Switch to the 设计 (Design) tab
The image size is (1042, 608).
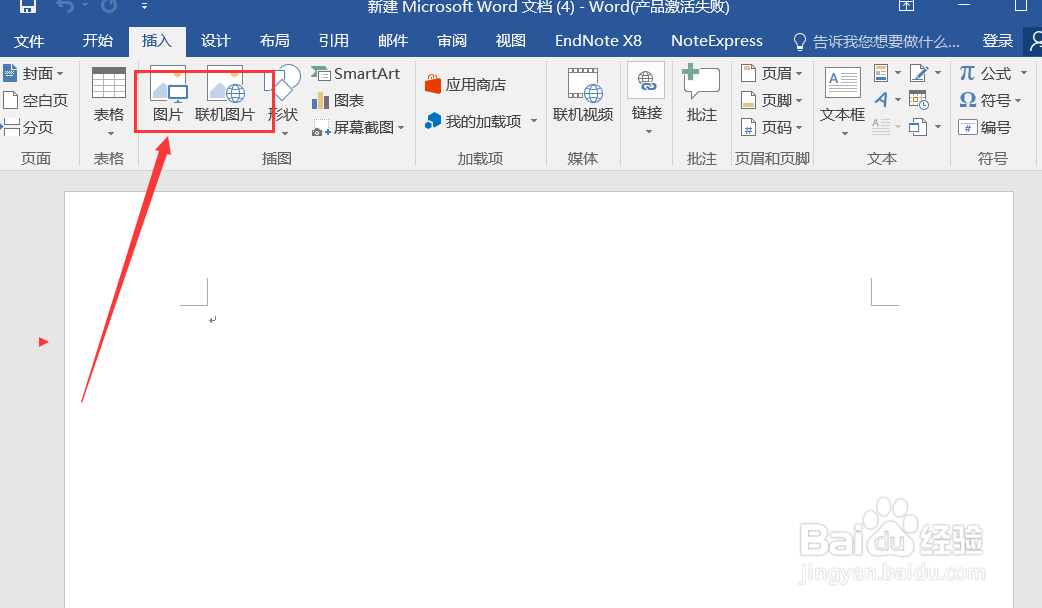(216, 41)
